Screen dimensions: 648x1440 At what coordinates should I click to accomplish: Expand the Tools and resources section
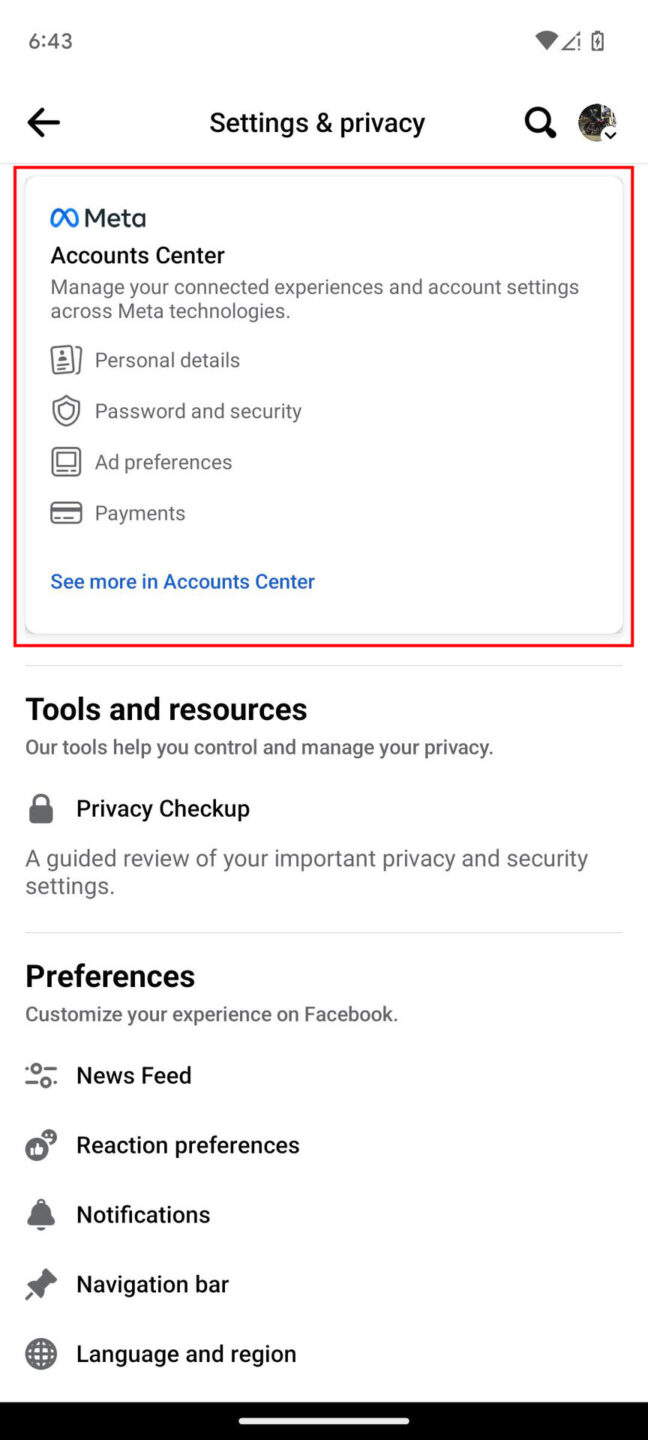[x=166, y=709]
